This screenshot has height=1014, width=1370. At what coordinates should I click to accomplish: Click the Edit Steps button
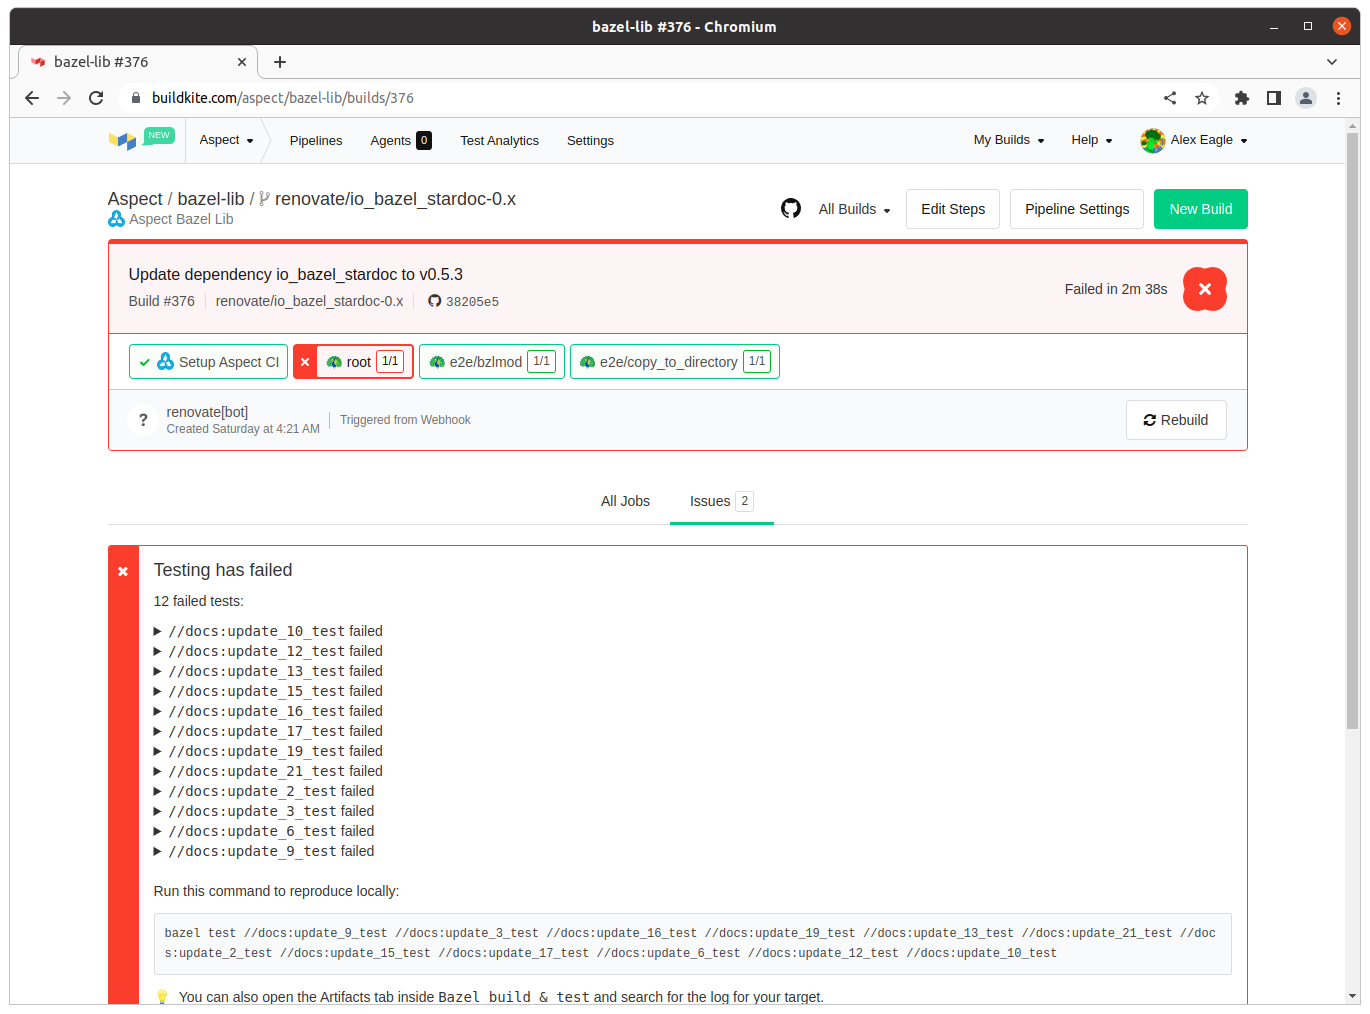pyautogui.click(x=953, y=209)
